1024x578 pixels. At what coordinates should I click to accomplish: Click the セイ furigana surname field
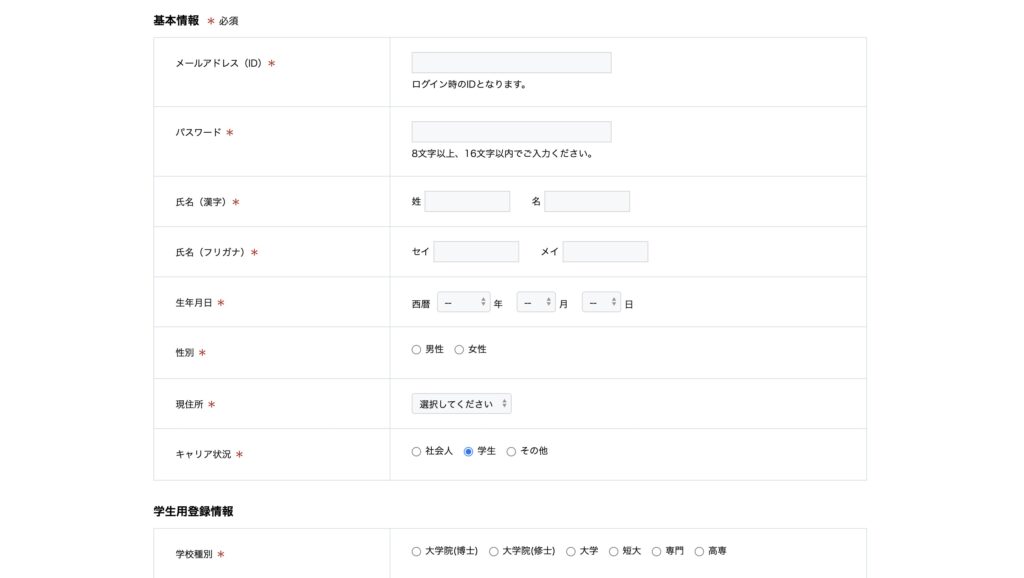tap(476, 252)
